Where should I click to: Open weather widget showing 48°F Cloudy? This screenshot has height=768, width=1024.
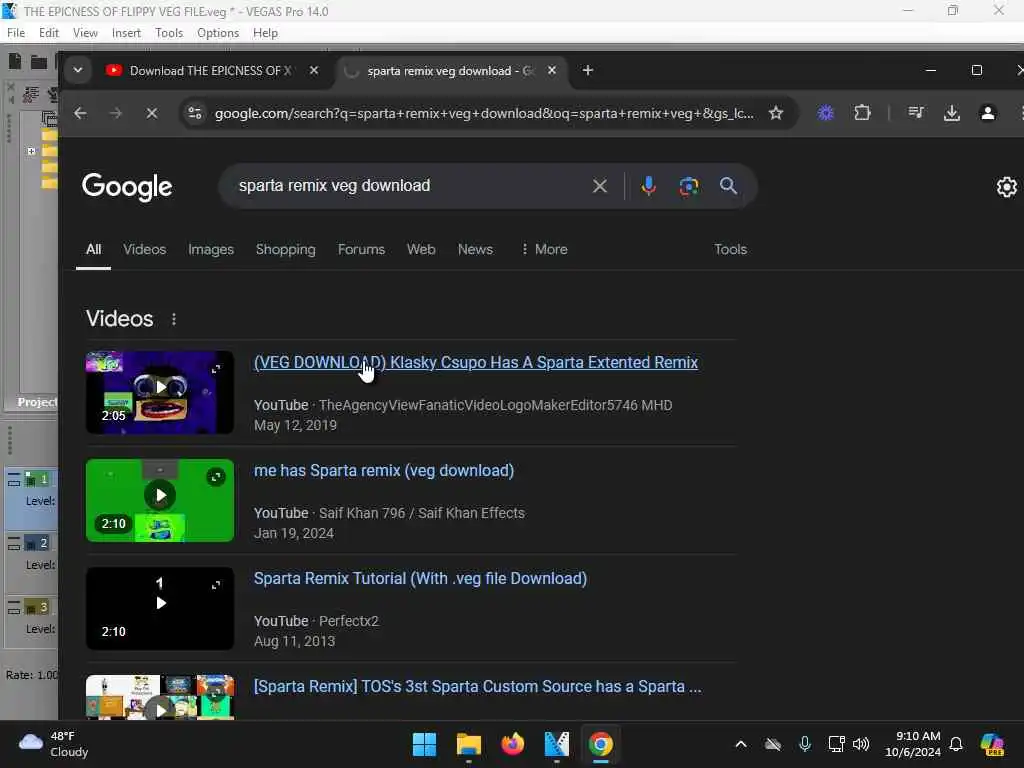tap(54, 744)
